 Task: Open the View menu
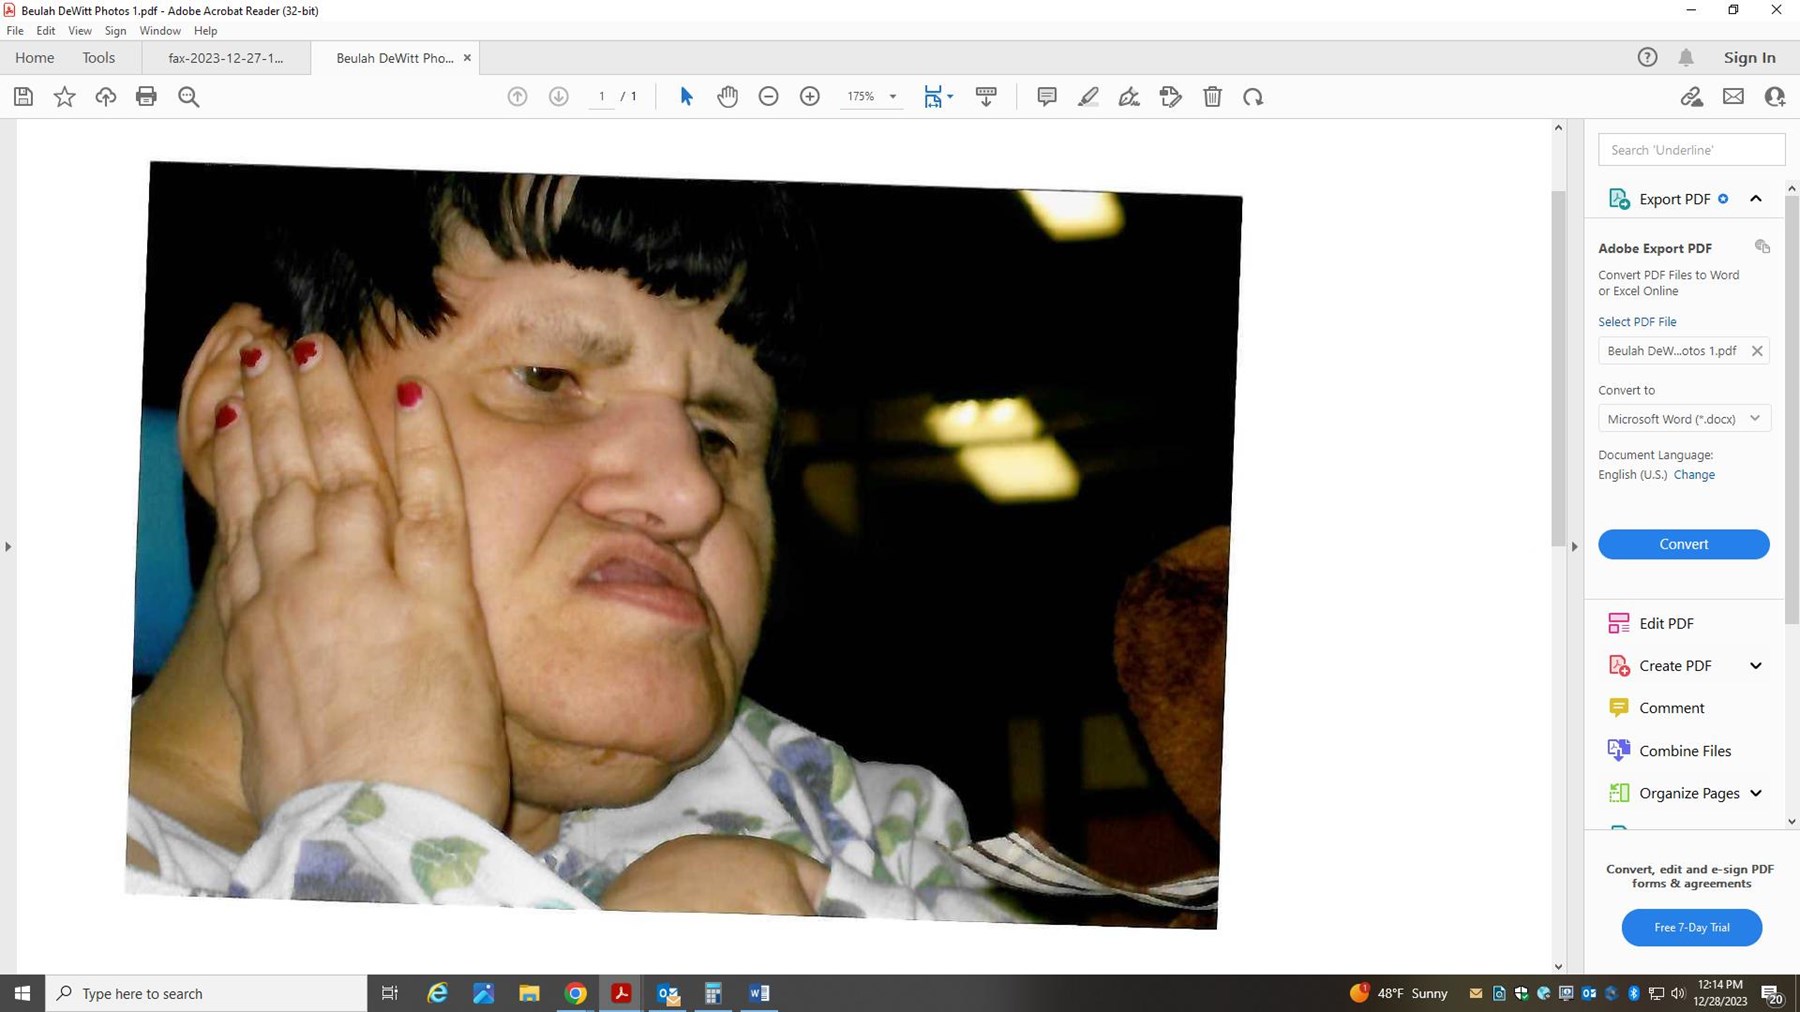click(x=79, y=31)
